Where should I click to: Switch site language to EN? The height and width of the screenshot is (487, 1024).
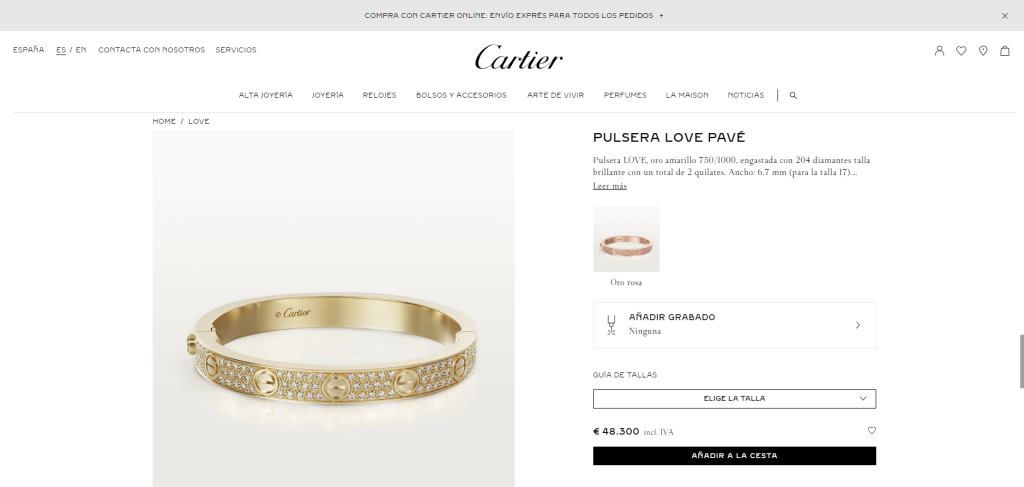[81, 50]
